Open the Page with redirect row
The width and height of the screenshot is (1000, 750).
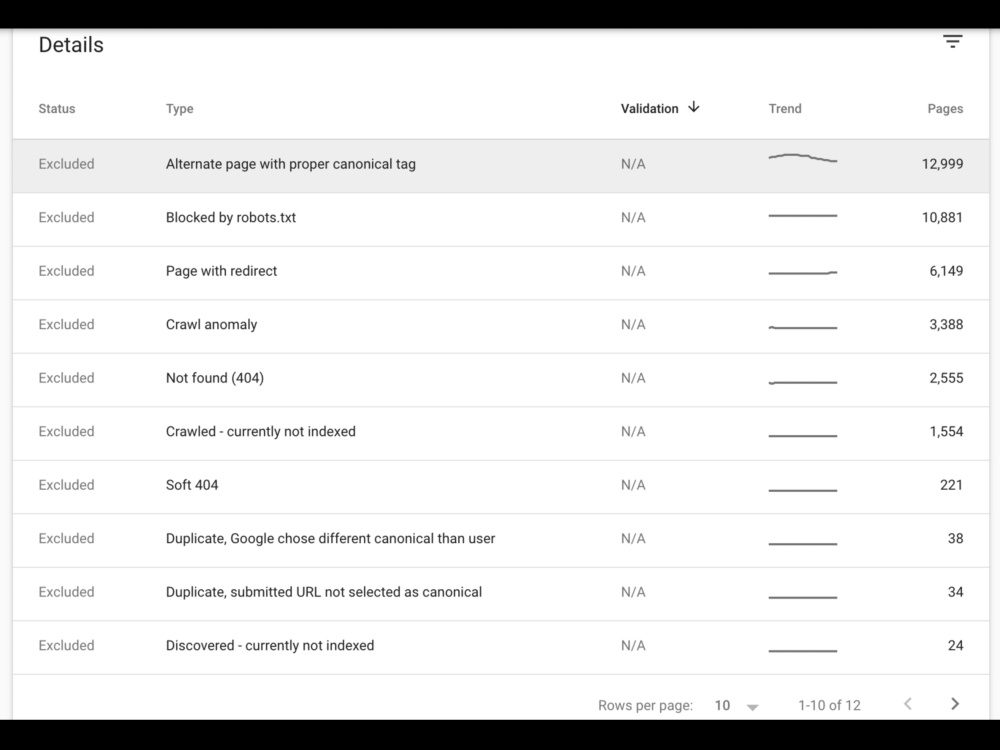coord(501,273)
